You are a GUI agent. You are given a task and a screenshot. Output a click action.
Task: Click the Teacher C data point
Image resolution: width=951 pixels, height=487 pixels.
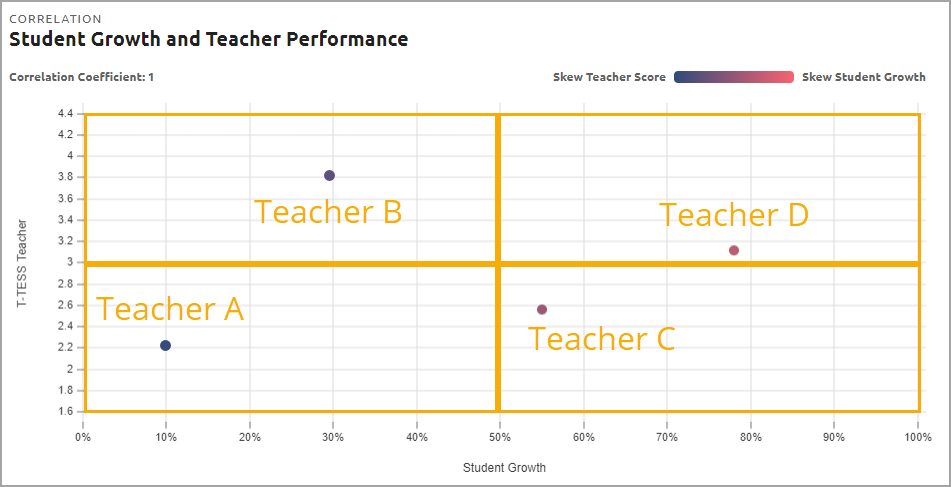click(542, 310)
